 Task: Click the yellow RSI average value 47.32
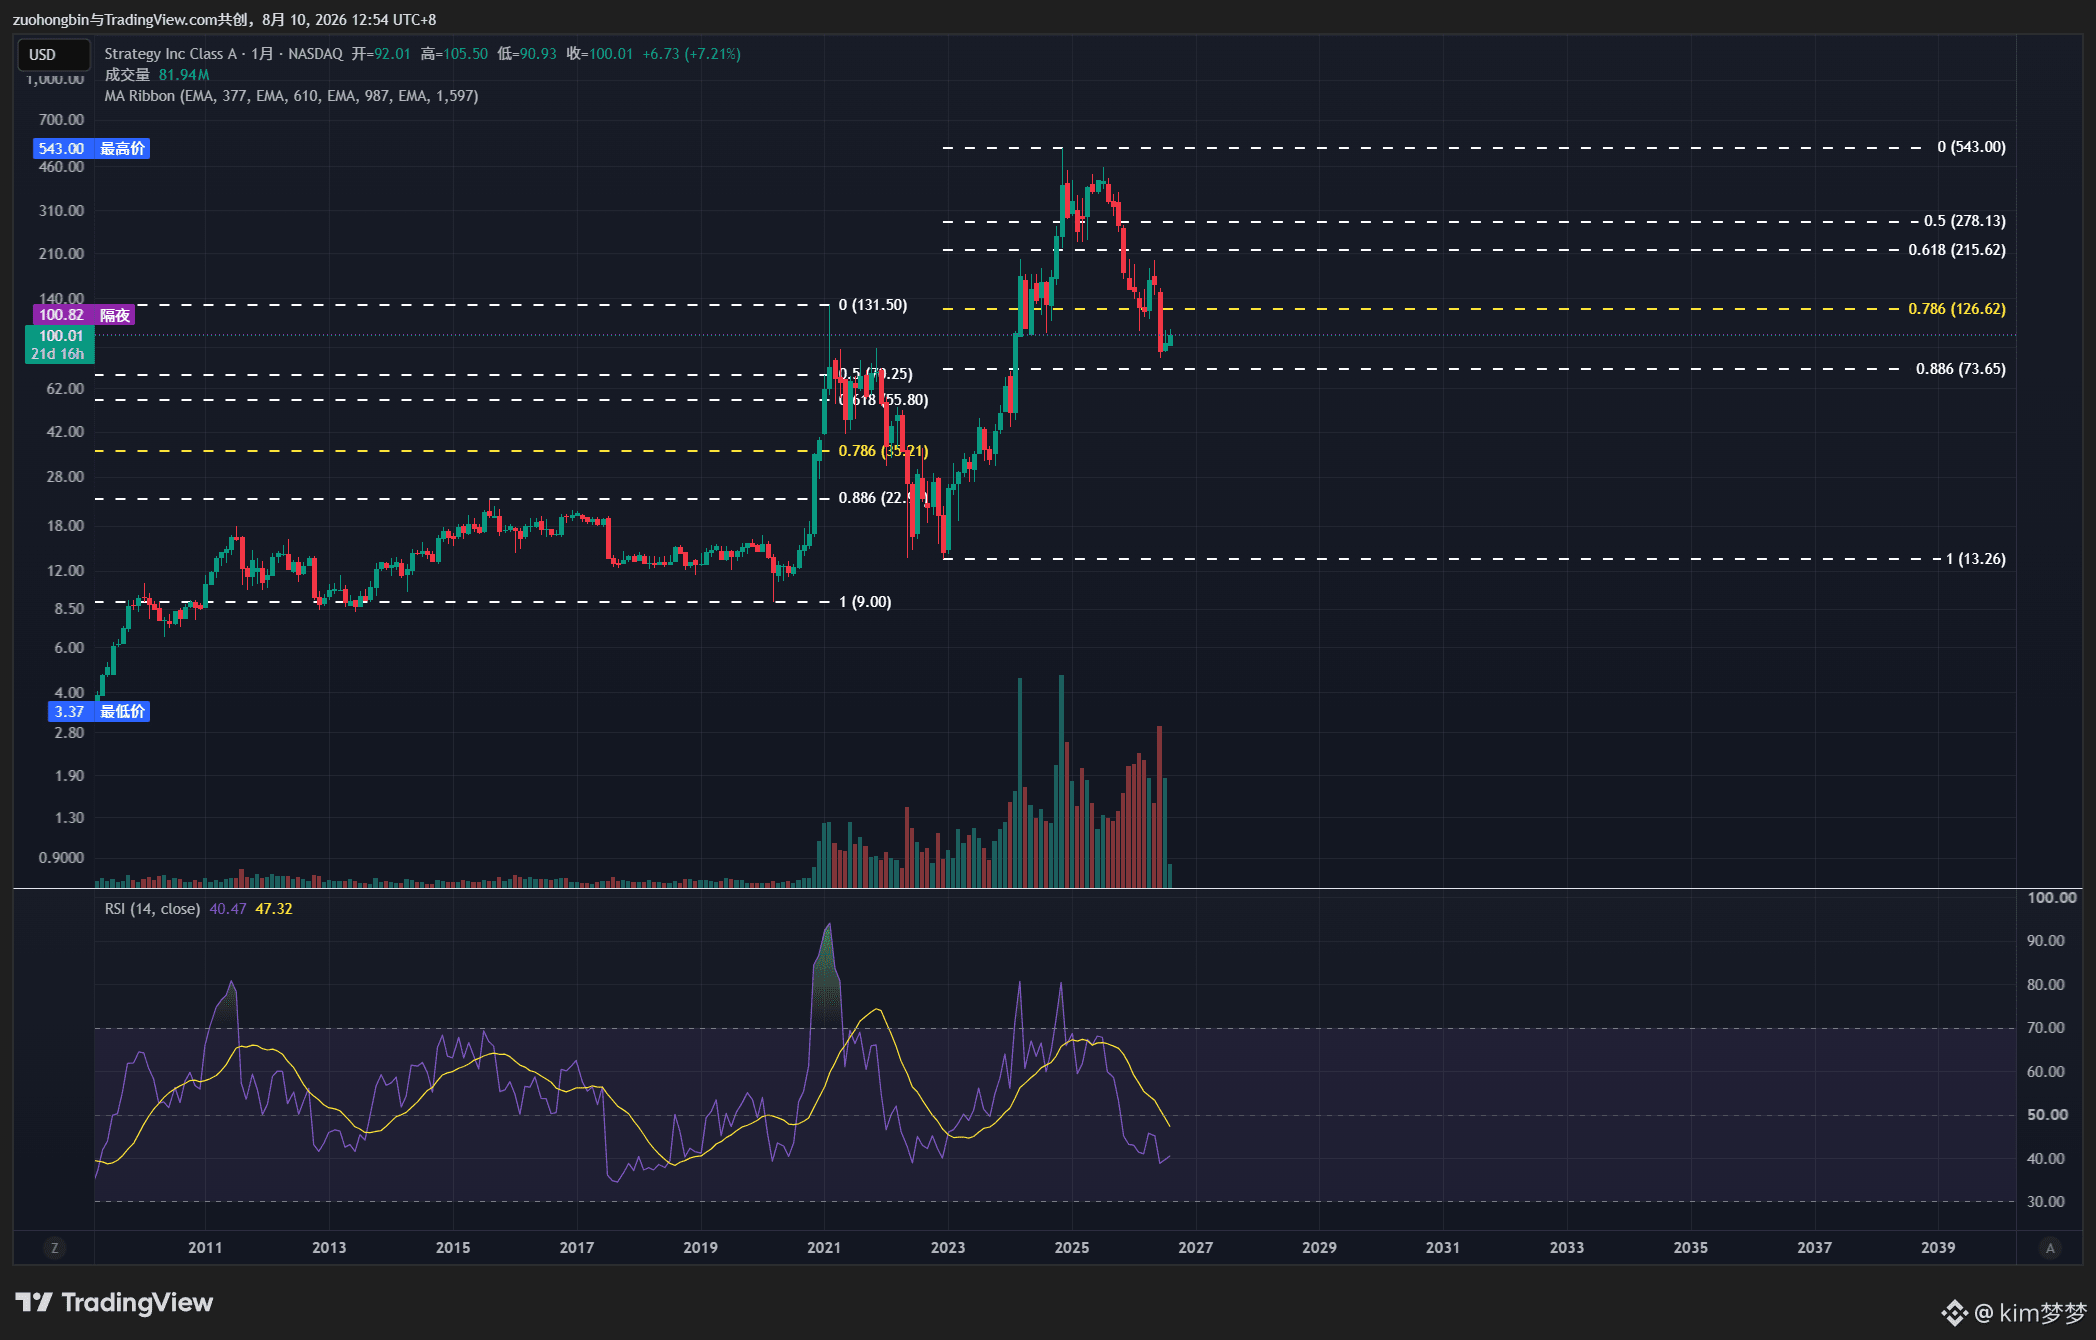274,909
